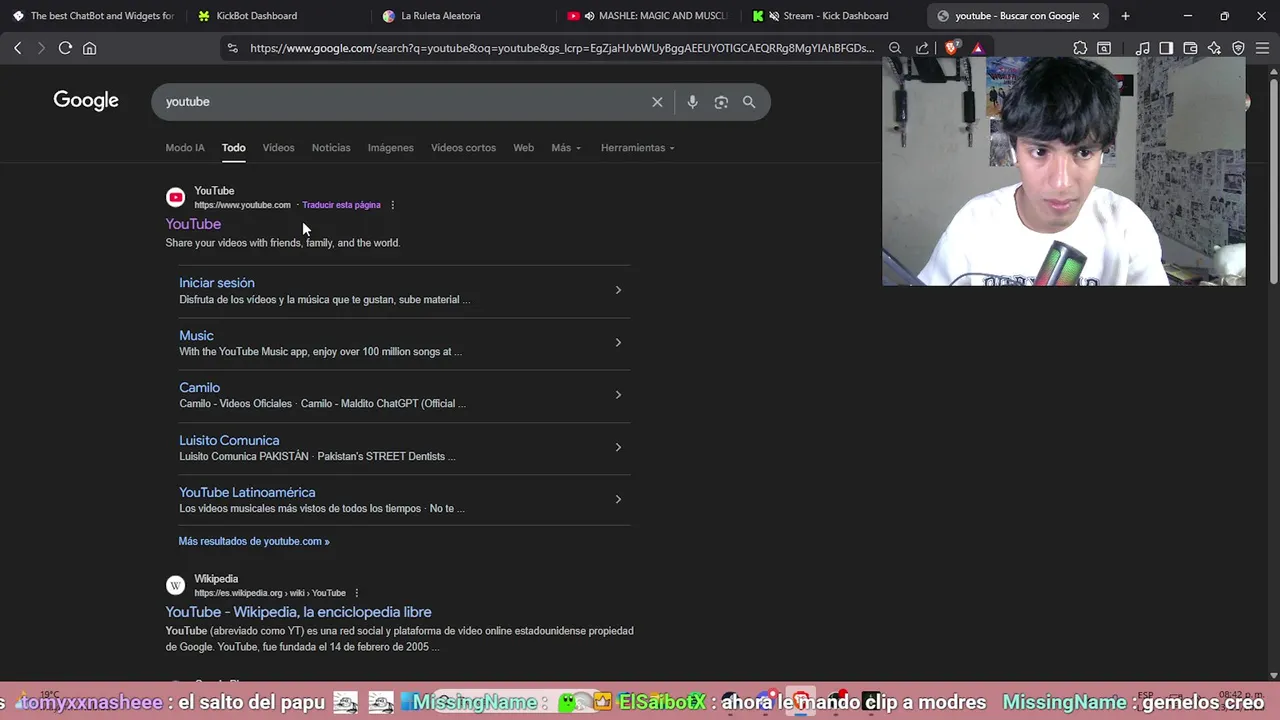Open the Iniciar sesión sitelink
The image size is (1280, 720).
click(217, 283)
